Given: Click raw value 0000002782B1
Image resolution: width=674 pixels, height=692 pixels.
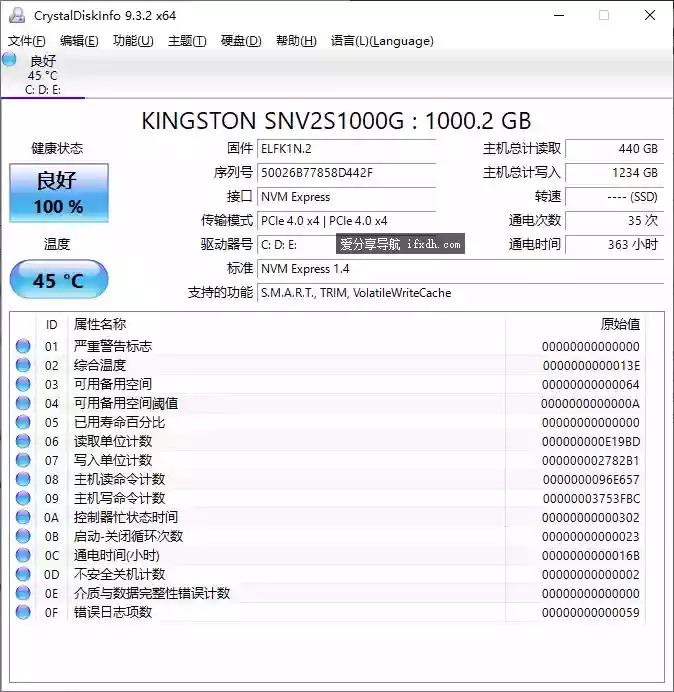Looking at the screenshot, I should [x=591, y=461].
